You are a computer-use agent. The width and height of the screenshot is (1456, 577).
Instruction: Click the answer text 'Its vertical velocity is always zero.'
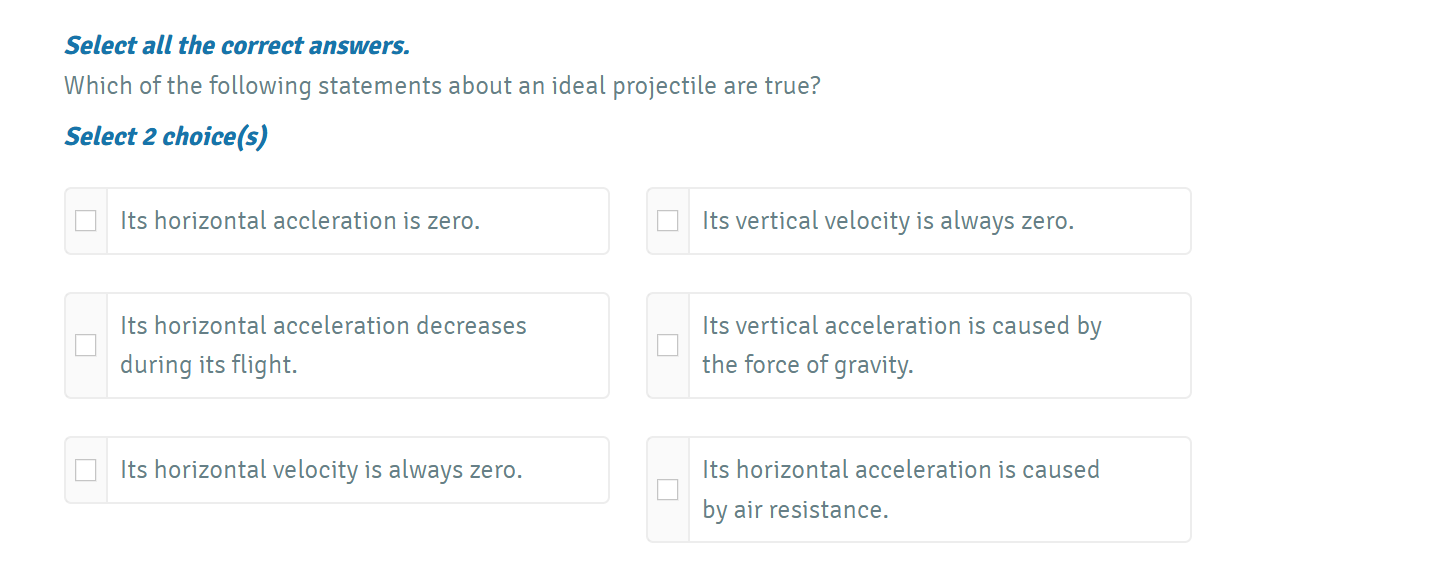click(x=888, y=221)
